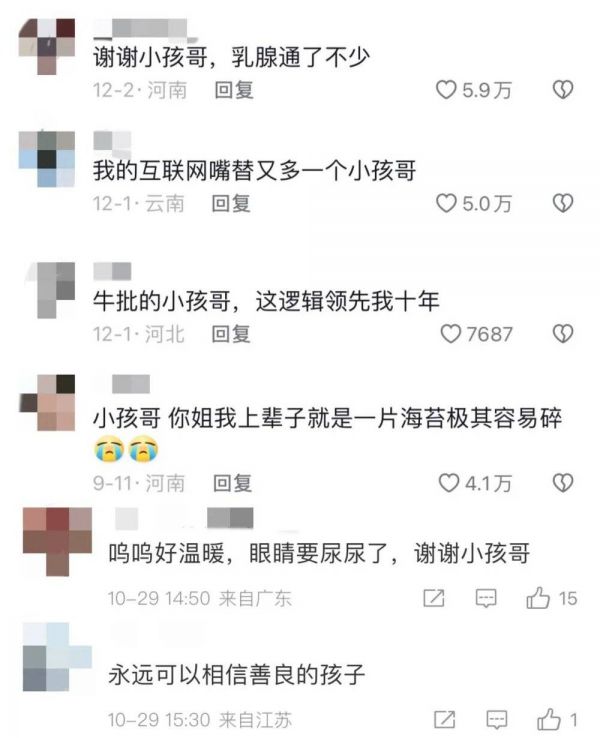Reply to the 河北 12-1 comment
Screen dimensions: 600x738
click(231, 334)
